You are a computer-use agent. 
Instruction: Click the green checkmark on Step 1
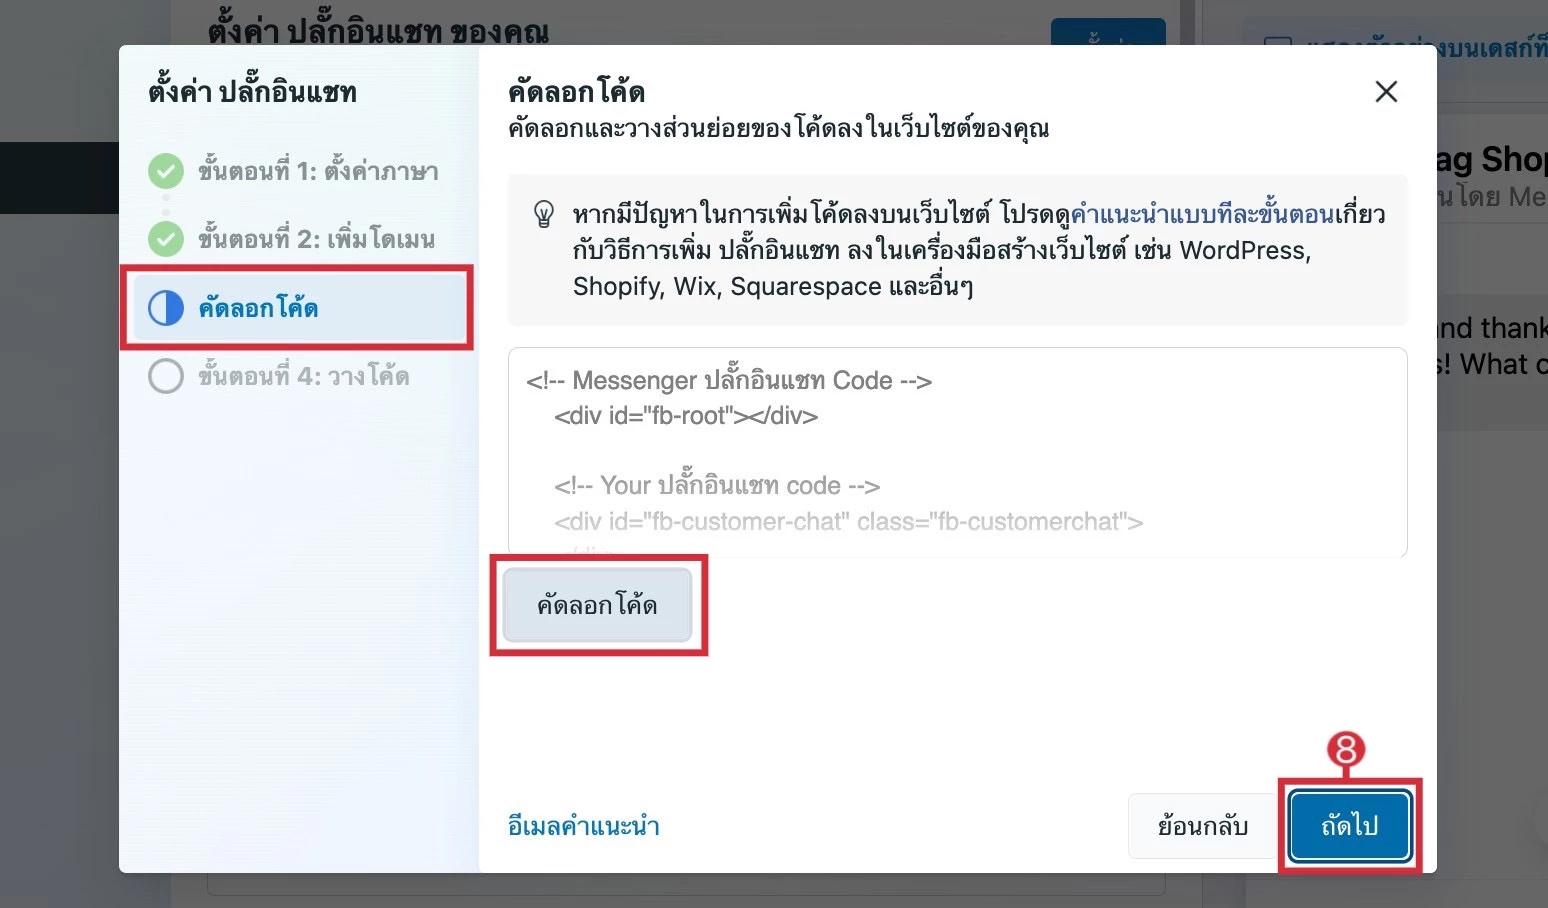(x=166, y=171)
